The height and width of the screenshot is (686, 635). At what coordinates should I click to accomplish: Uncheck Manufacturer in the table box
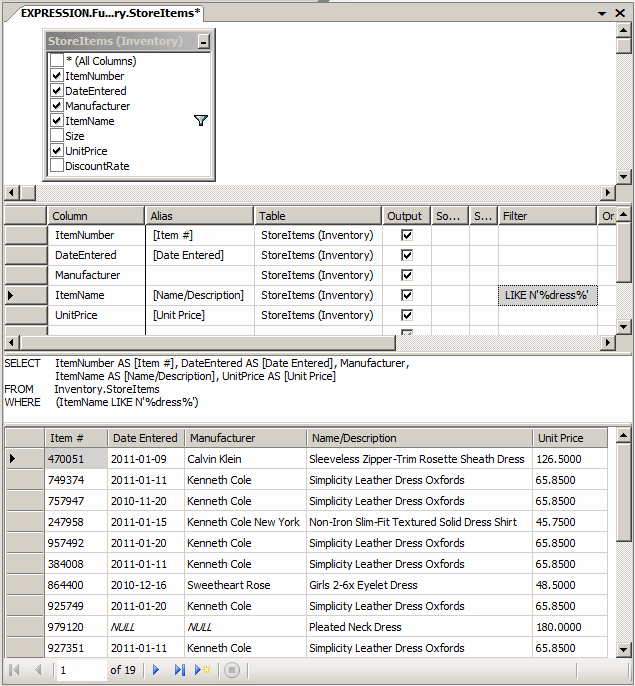coord(57,105)
